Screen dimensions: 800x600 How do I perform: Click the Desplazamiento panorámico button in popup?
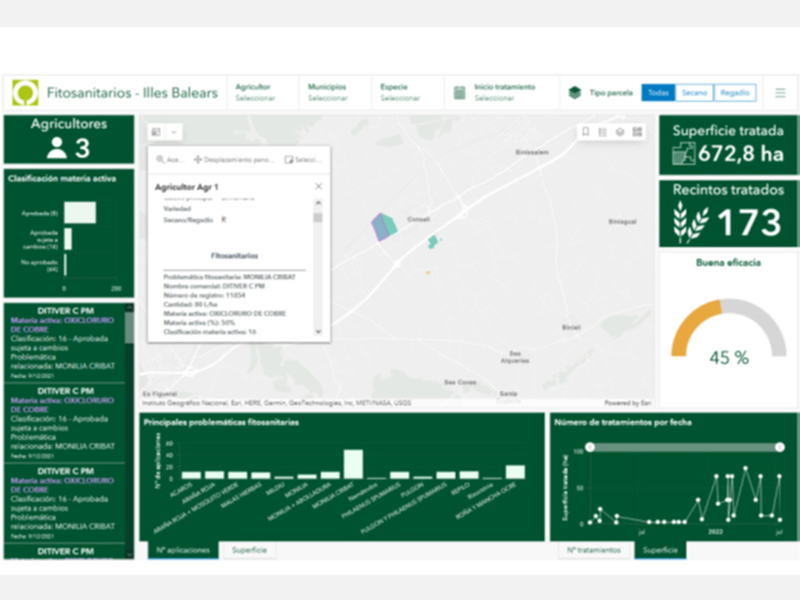point(233,159)
